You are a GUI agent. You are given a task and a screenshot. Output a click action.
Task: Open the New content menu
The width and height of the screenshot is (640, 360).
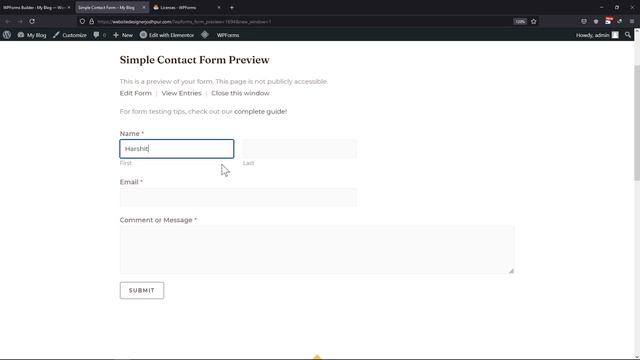tap(123, 35)
